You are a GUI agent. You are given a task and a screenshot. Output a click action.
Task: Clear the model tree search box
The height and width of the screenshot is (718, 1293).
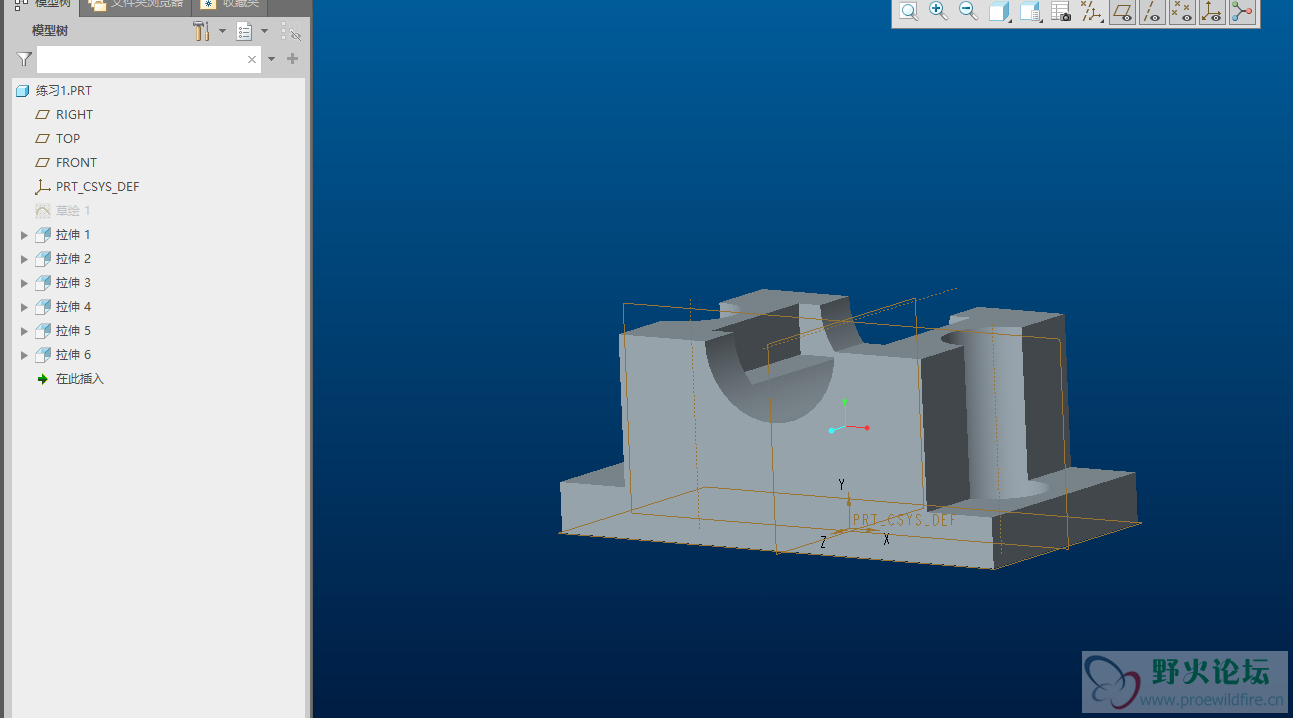tap(252, 60)
